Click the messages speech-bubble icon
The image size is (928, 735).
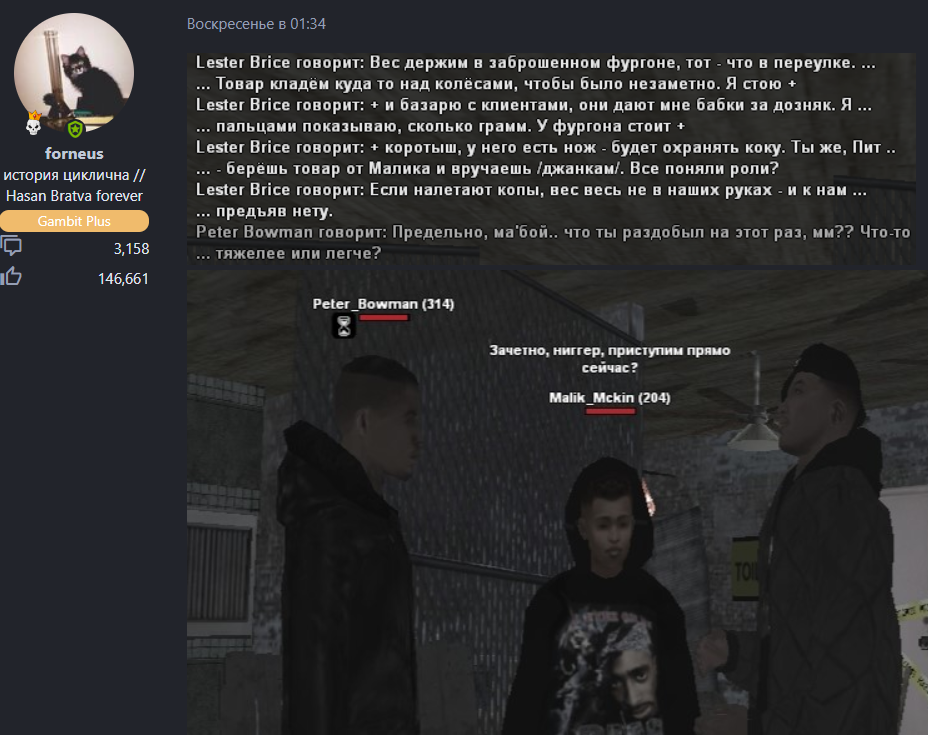11,246
